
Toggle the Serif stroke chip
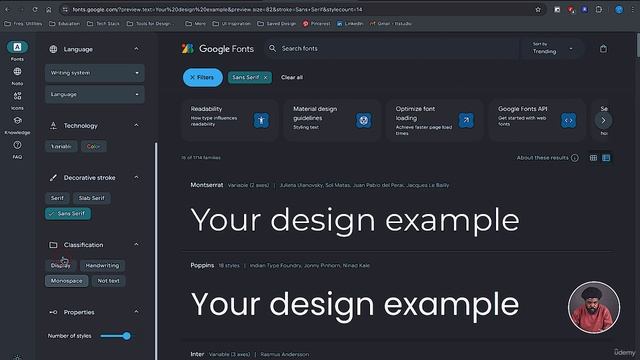coord(57,198)
